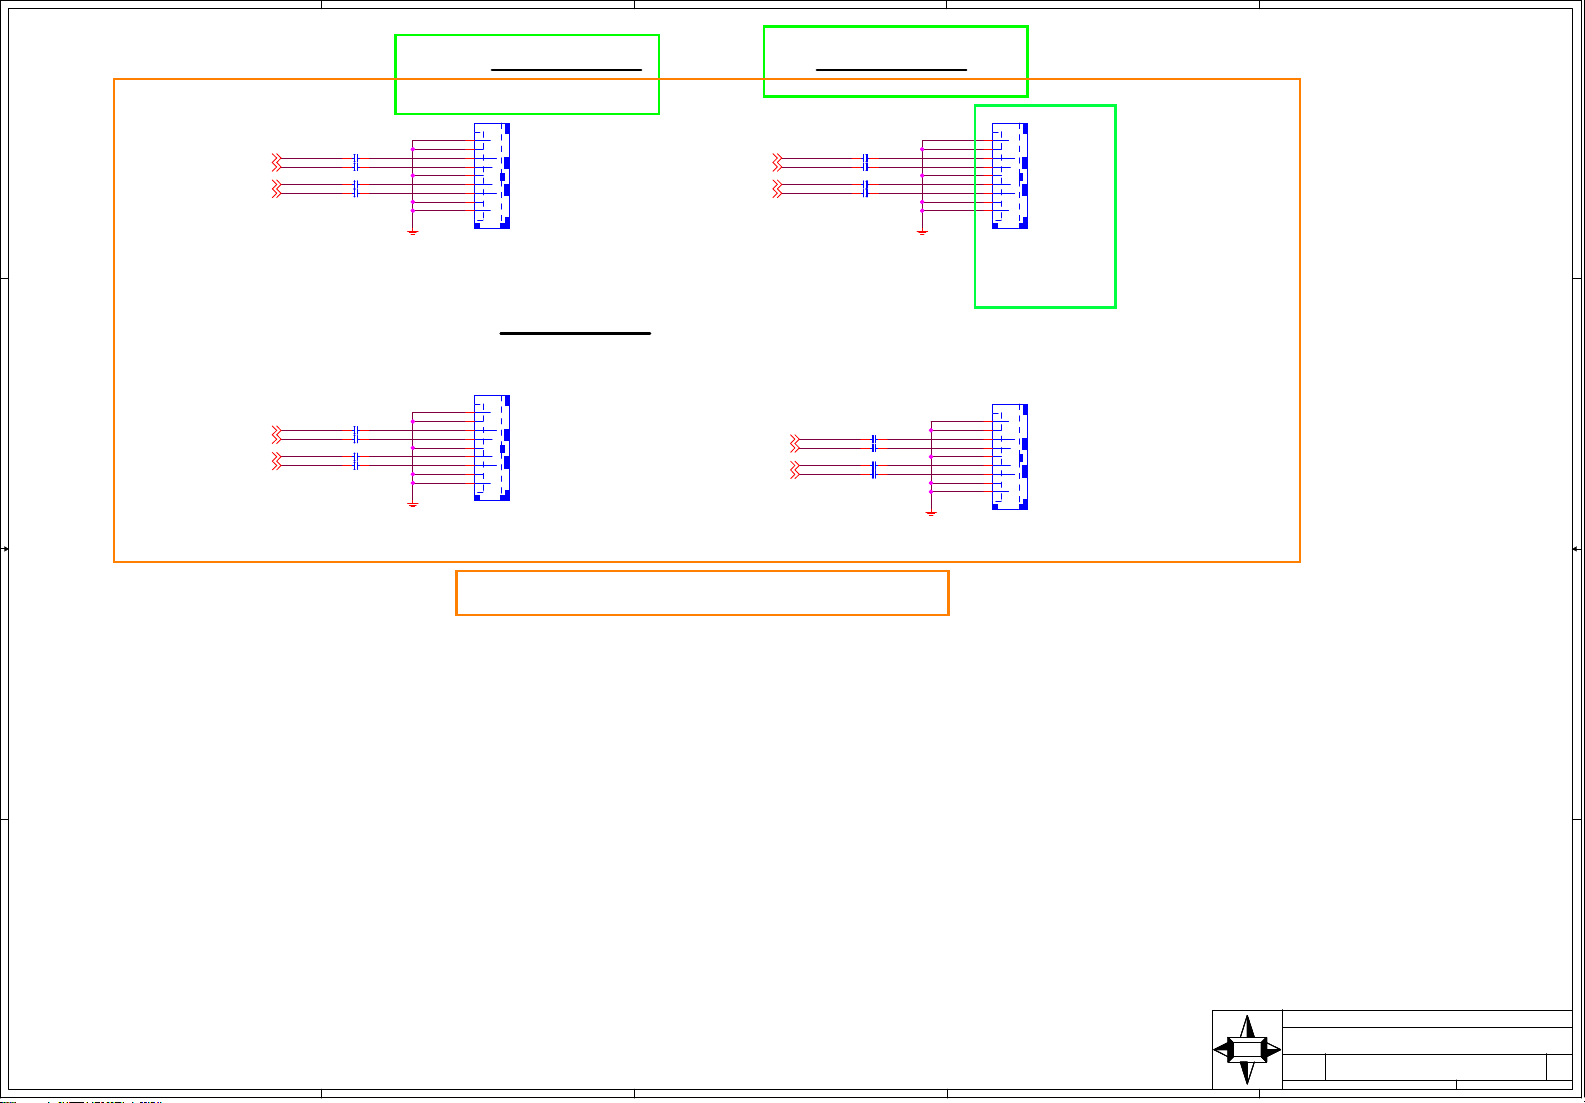The width and height of the screenshot is (1585, 1103).
Task: Select the upper capacitor in the top-left circuit
Action: 356,162
